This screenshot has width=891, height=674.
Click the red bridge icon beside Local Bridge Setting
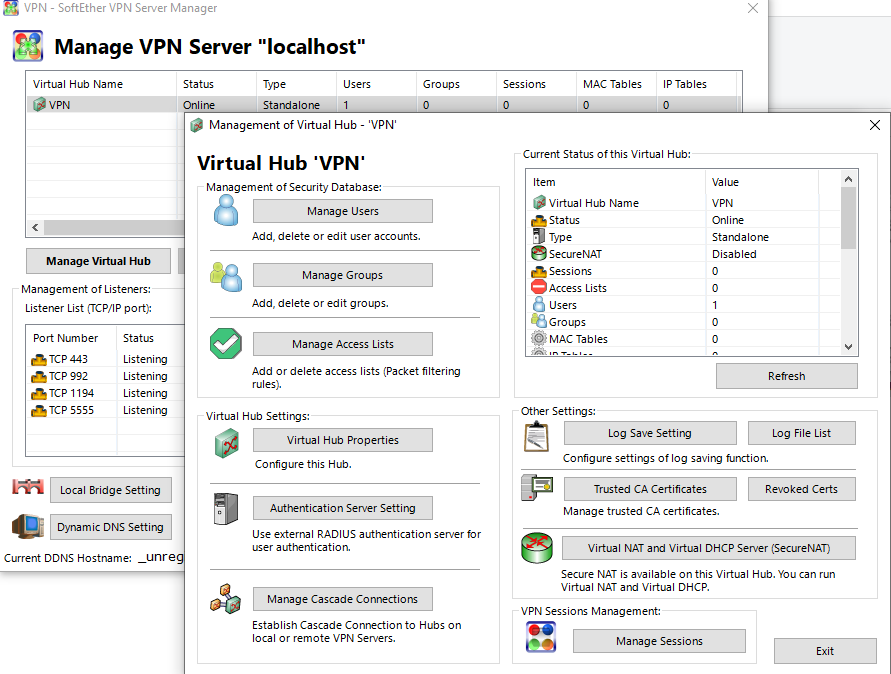[28, 487]
